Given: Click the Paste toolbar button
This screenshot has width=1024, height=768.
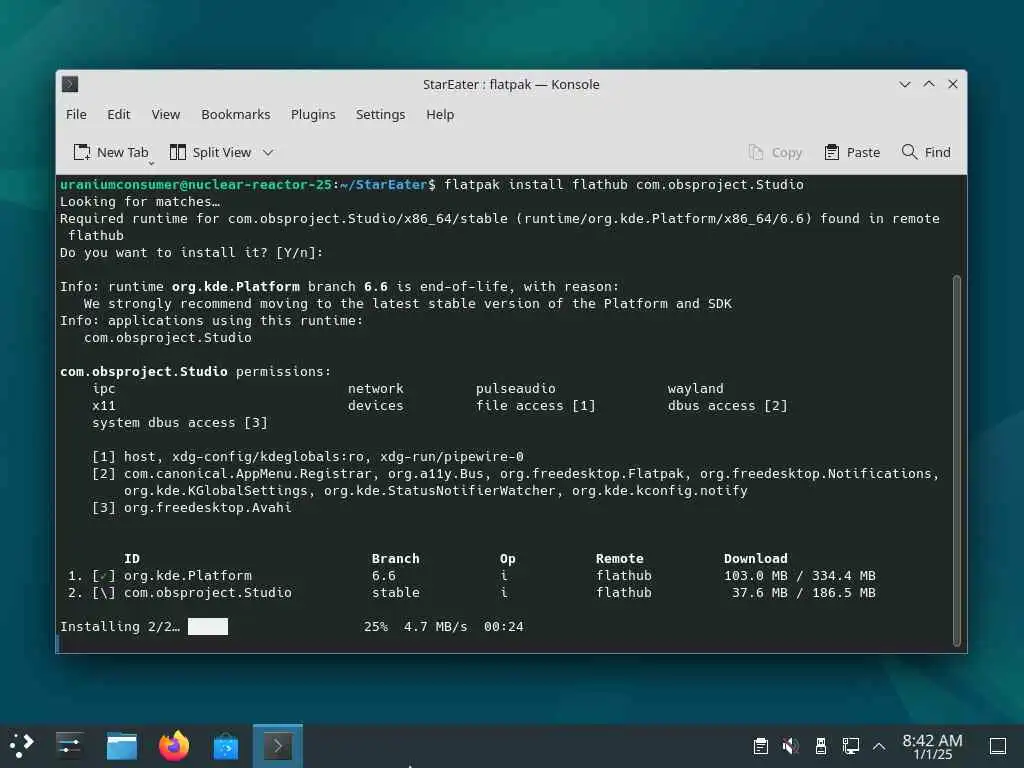Looking at the screenshot, I should point(852,152).
